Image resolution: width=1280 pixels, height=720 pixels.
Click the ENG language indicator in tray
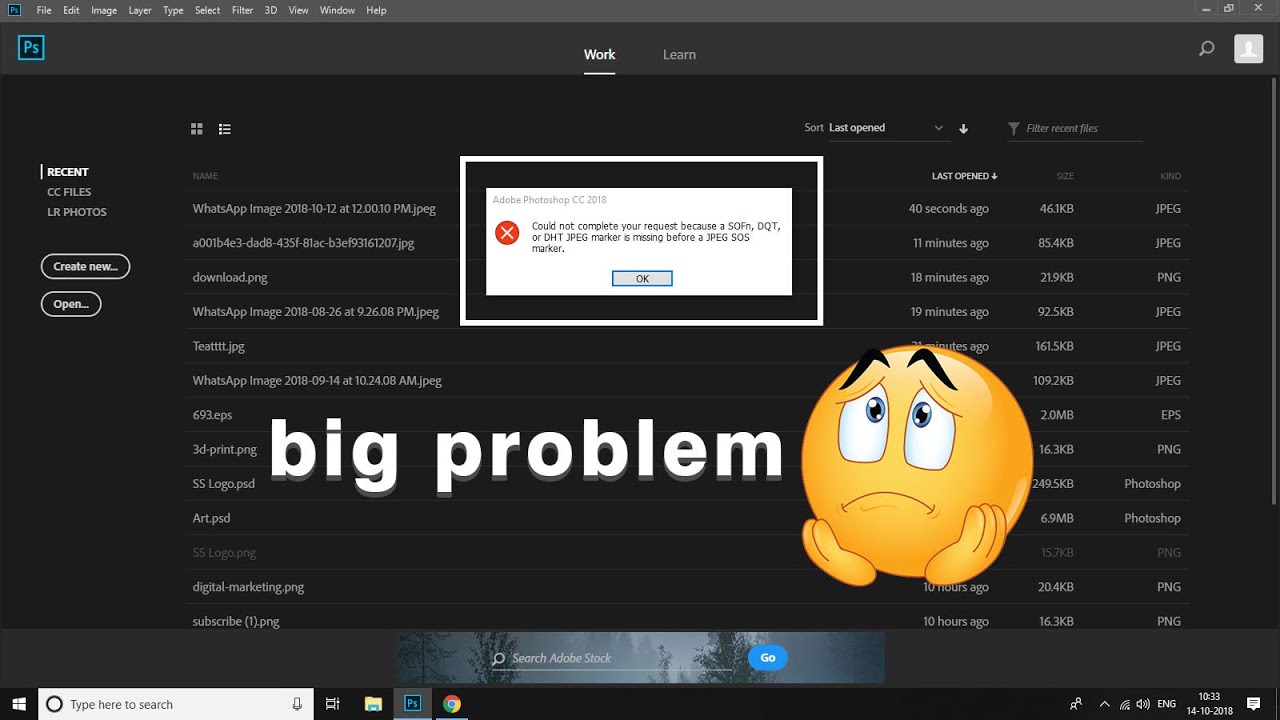coord(1167,704)
